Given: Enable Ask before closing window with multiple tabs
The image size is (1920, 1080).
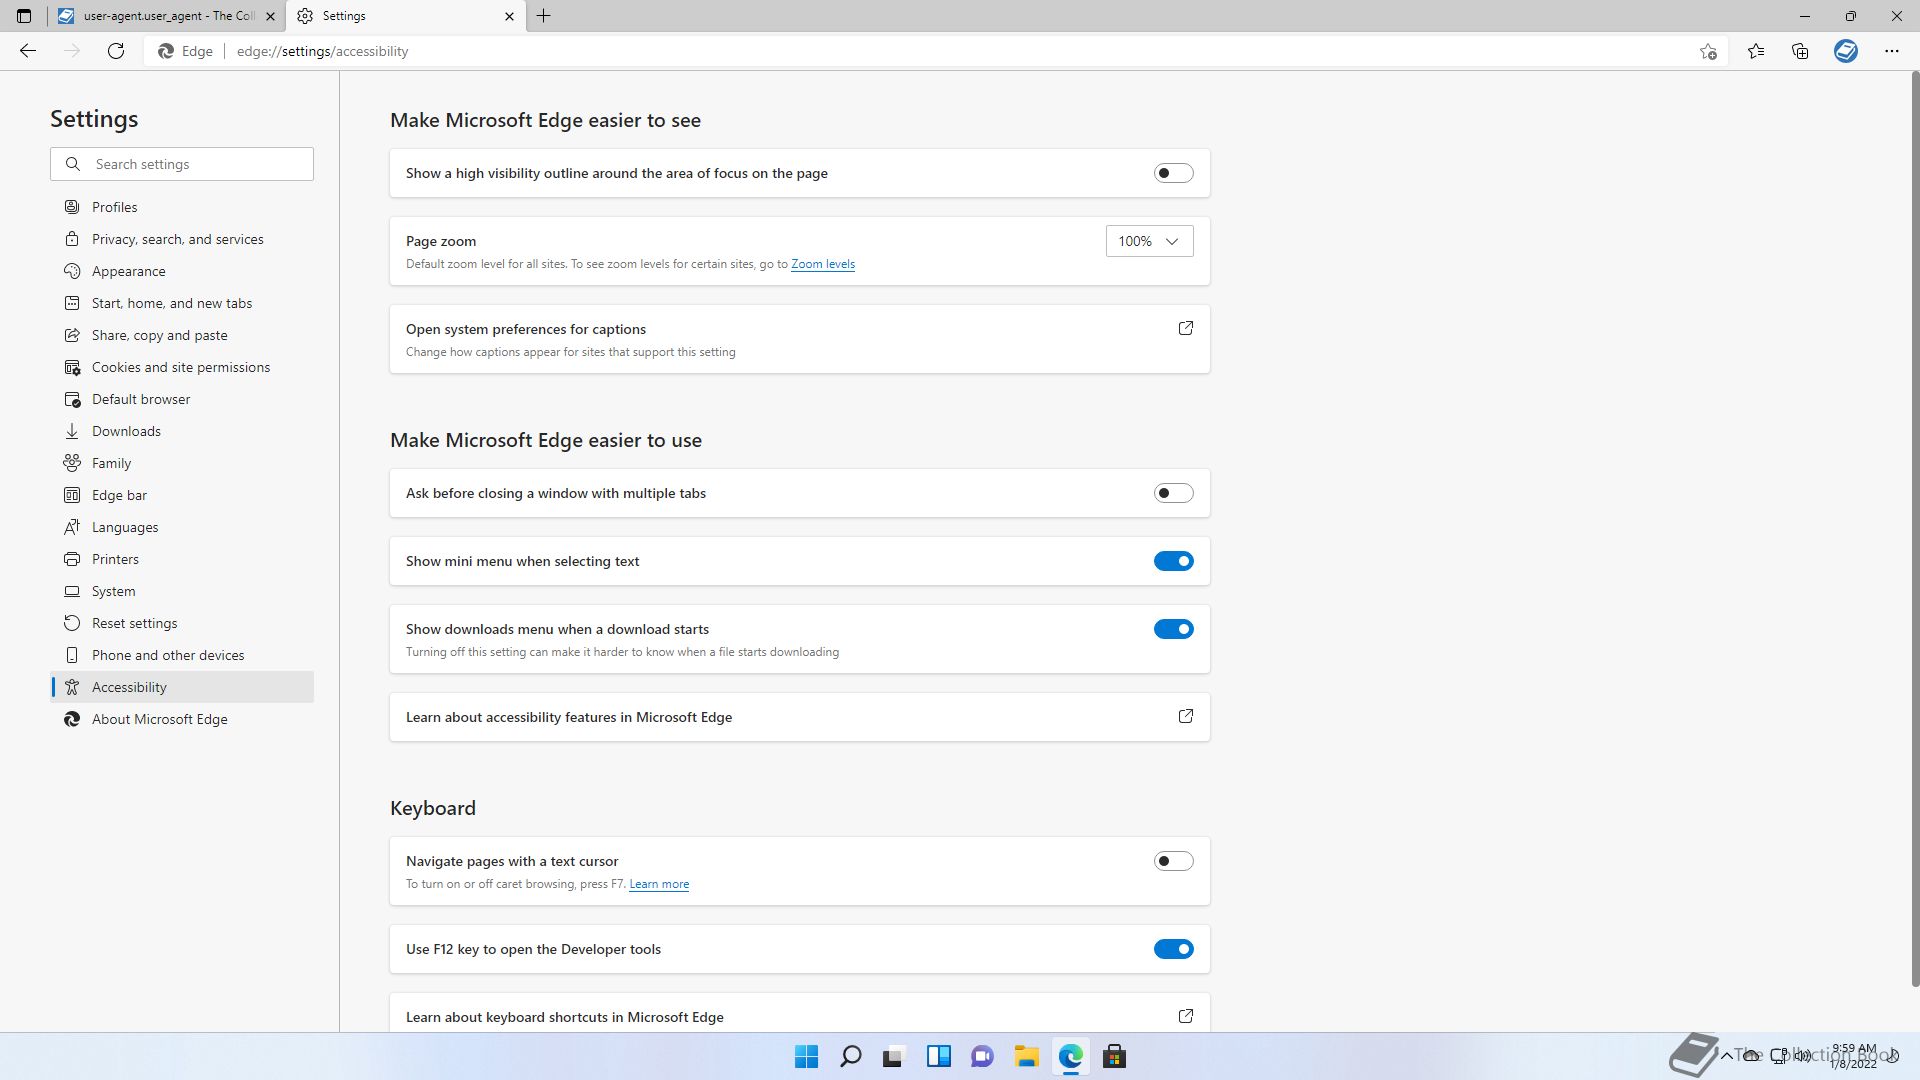Looking at the screenshot, I should click(1174, 493).
